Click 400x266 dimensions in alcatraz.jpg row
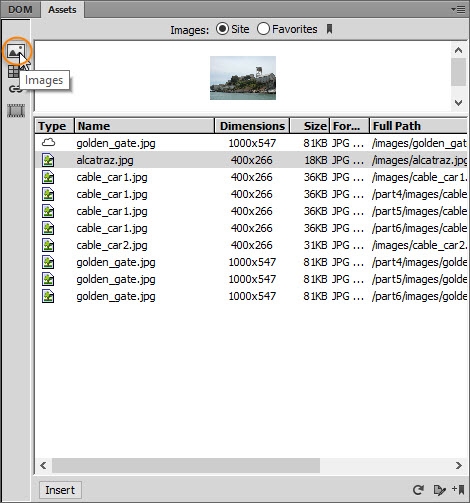Screen dimensions: 470x503 [x=252, y=160]
